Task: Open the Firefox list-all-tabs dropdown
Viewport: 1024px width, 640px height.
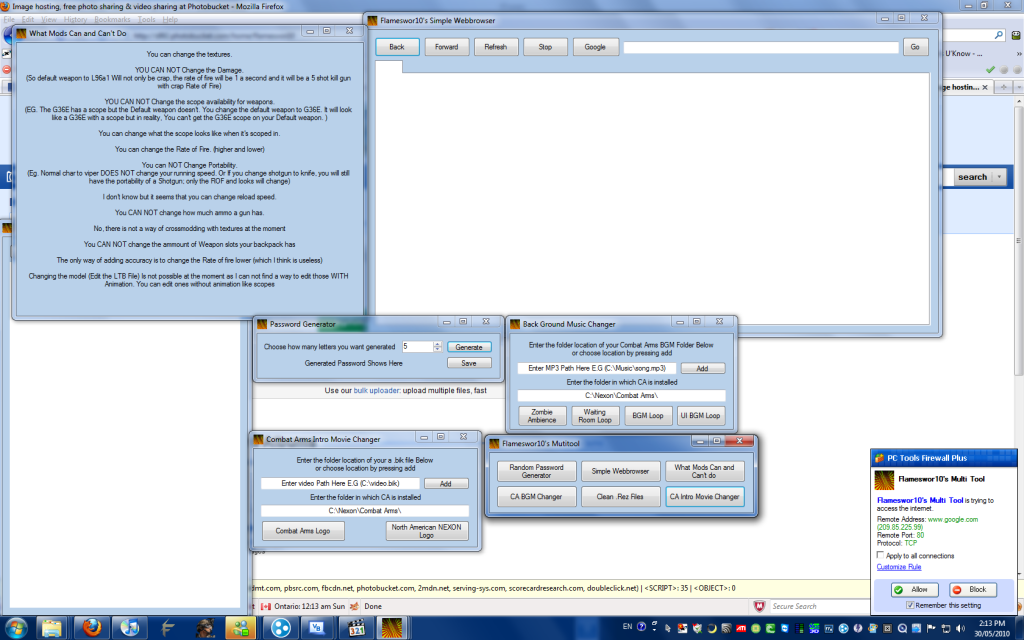Action: click(1018, 87)
